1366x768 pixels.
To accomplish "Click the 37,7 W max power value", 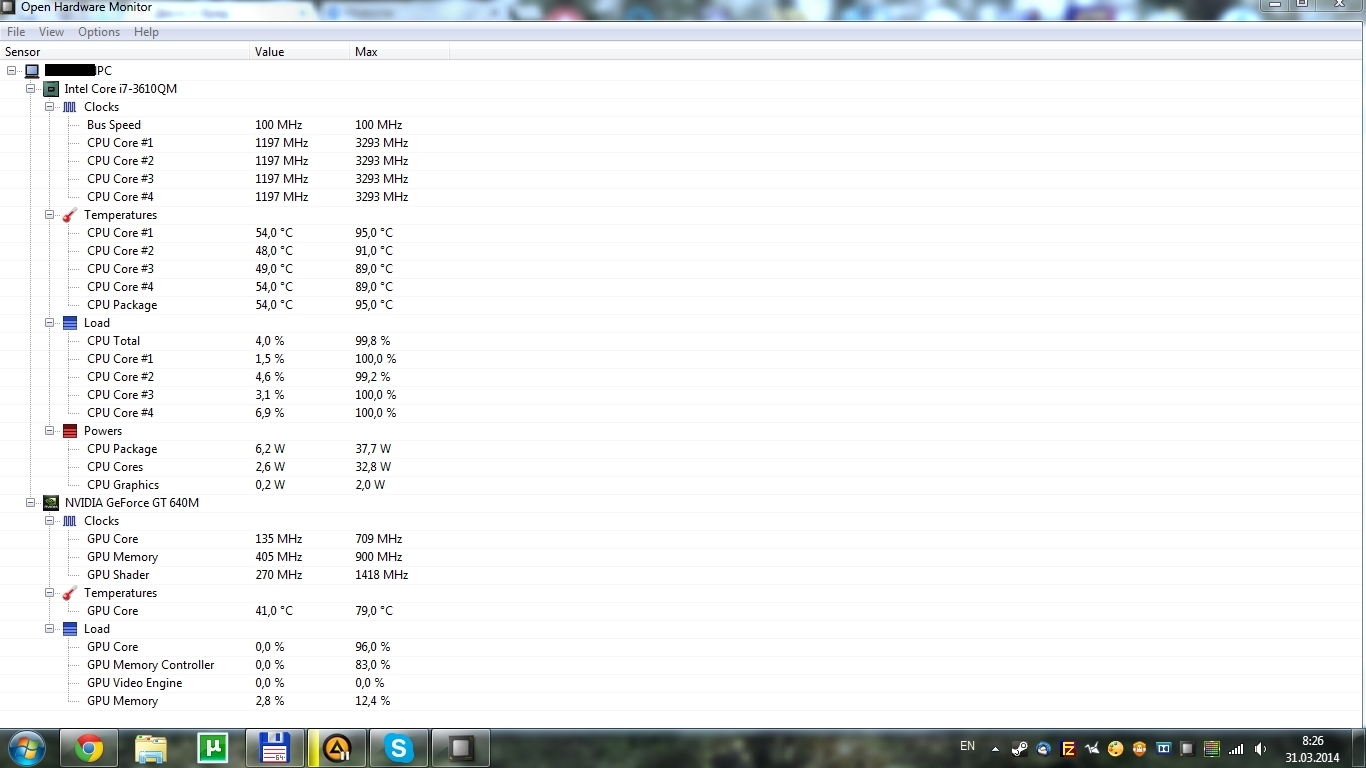I will pyautogui.click(x=373, y=449).
